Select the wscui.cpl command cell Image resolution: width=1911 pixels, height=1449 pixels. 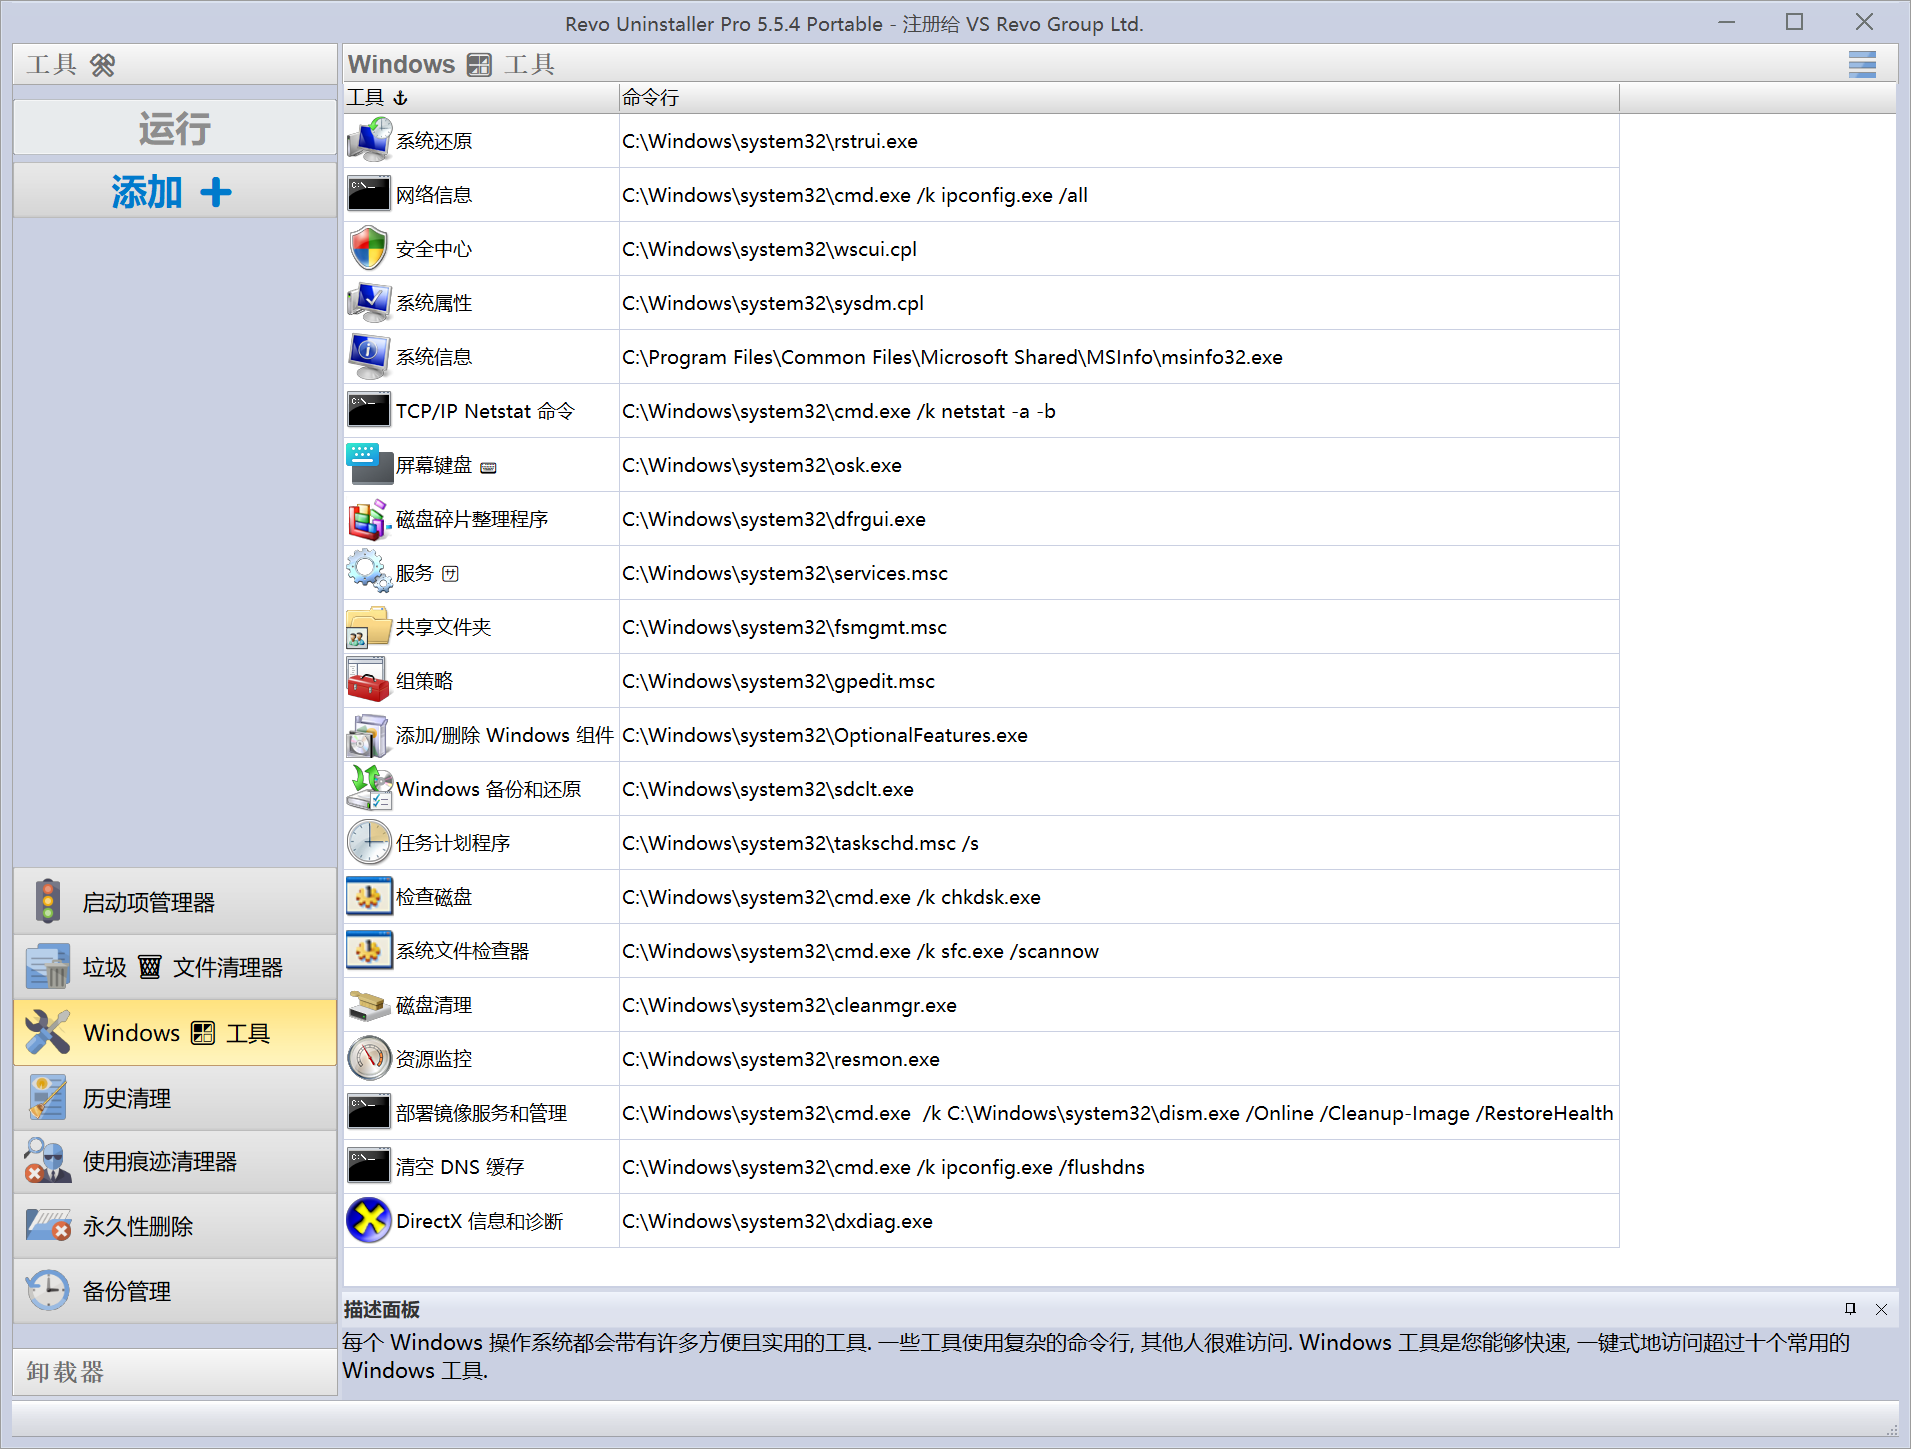click(1119, 249)
